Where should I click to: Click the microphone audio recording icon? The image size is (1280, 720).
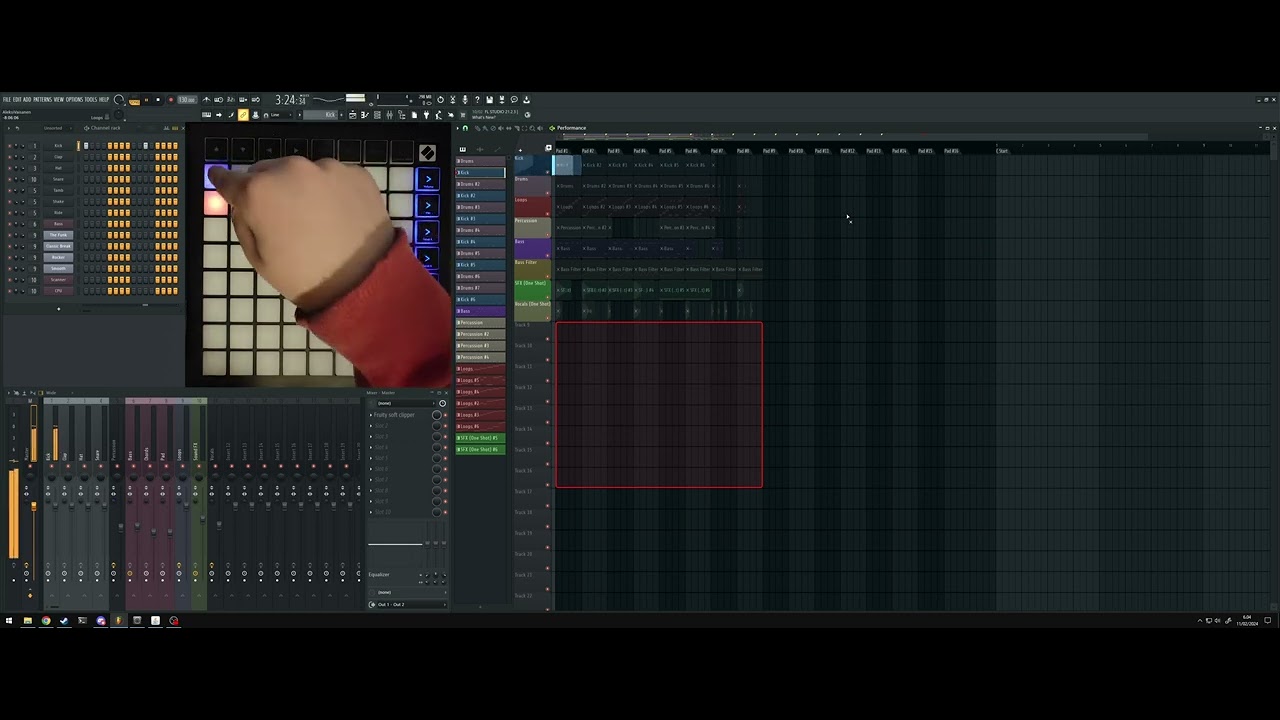click(x=465, y=99)
